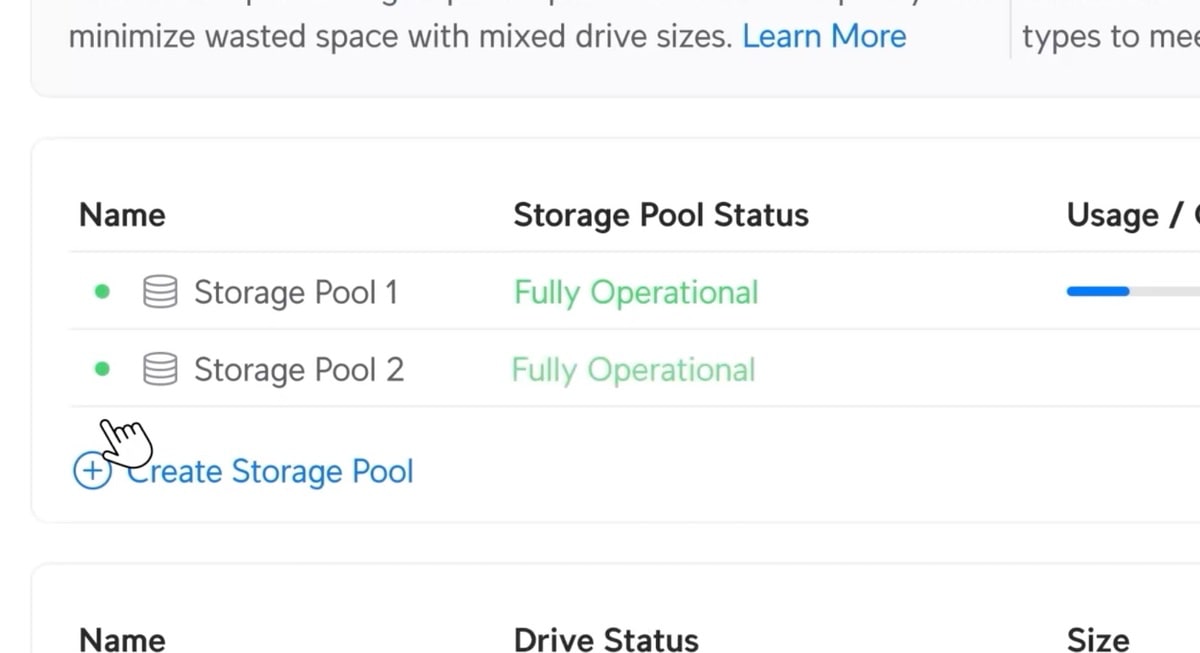Click Name column header in drive table
The image size is (1200, 653).
click(x=122, y=639)
